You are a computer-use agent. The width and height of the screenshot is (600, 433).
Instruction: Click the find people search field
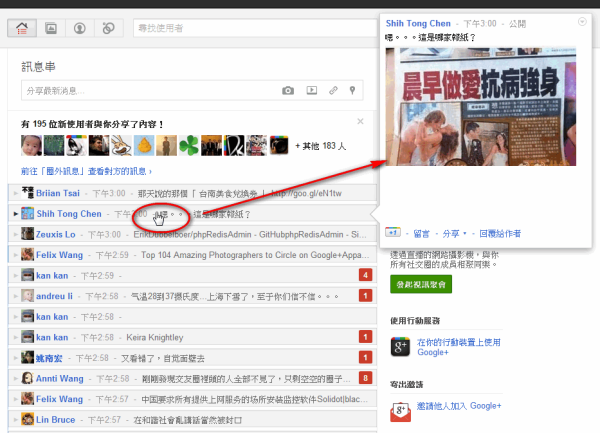[255, 28]
